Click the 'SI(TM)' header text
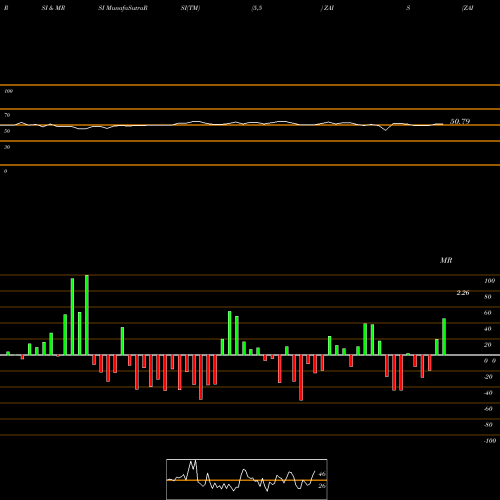The width and height of the screenshot is (500, 500). click(x=190, y=8)
